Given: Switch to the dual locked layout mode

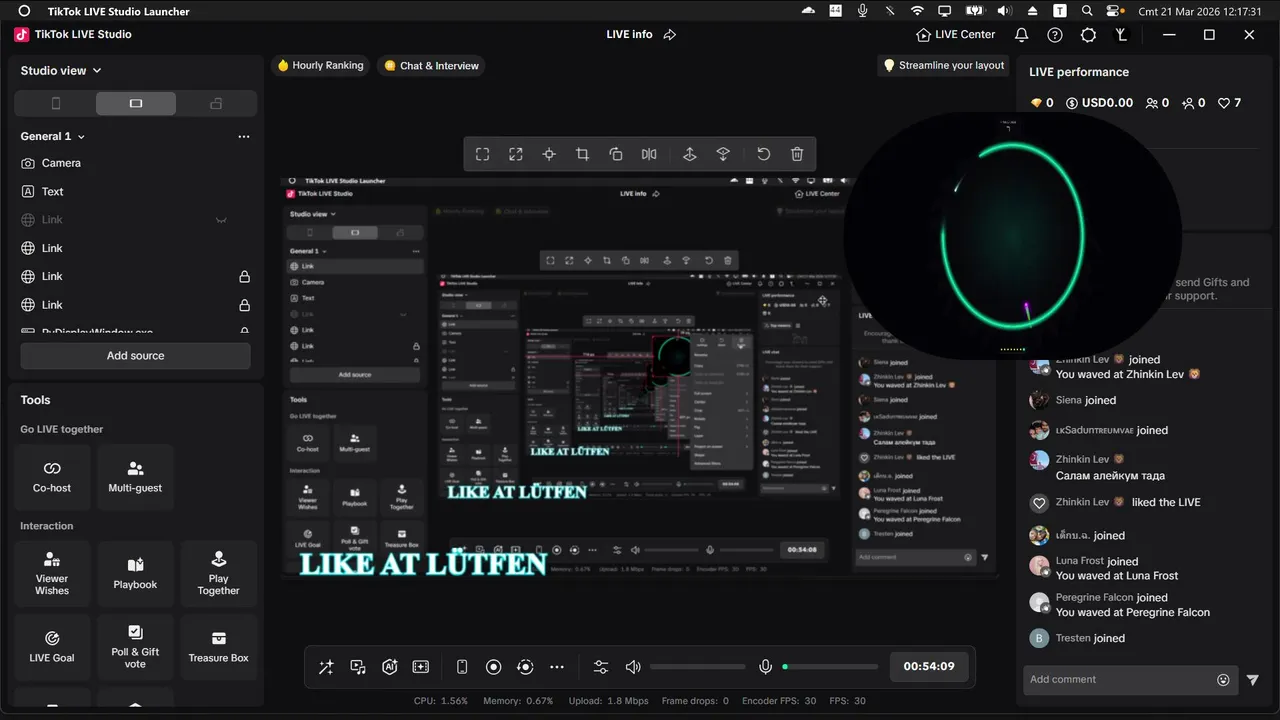Looking at the screenshot, I should click(x=216, y=104).
